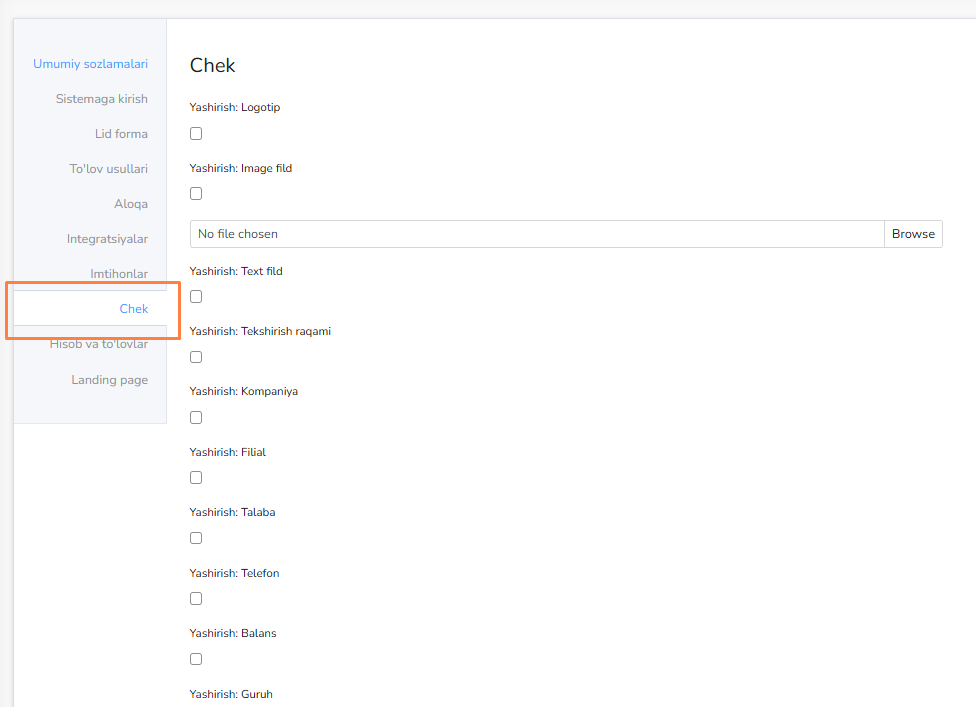Switch to Integratsiyalar section
This screenshot has width=976, height=707.
pyautogui.click(x=107, y=239)
